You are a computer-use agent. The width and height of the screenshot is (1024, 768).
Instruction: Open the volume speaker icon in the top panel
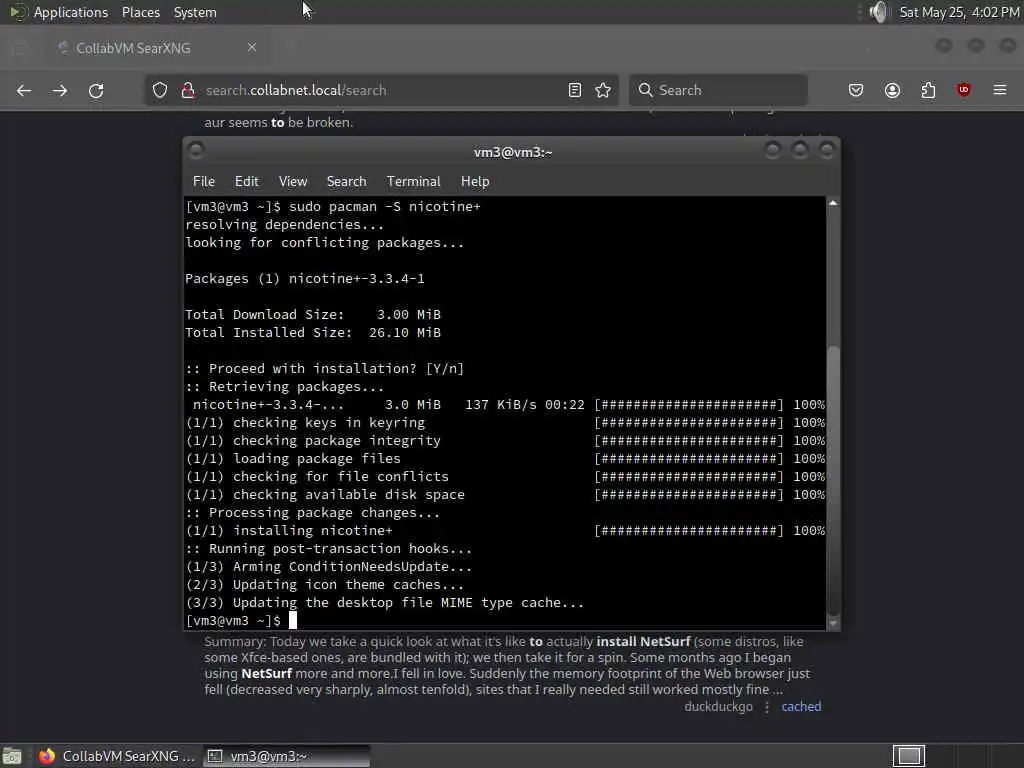tap(879, 12)
